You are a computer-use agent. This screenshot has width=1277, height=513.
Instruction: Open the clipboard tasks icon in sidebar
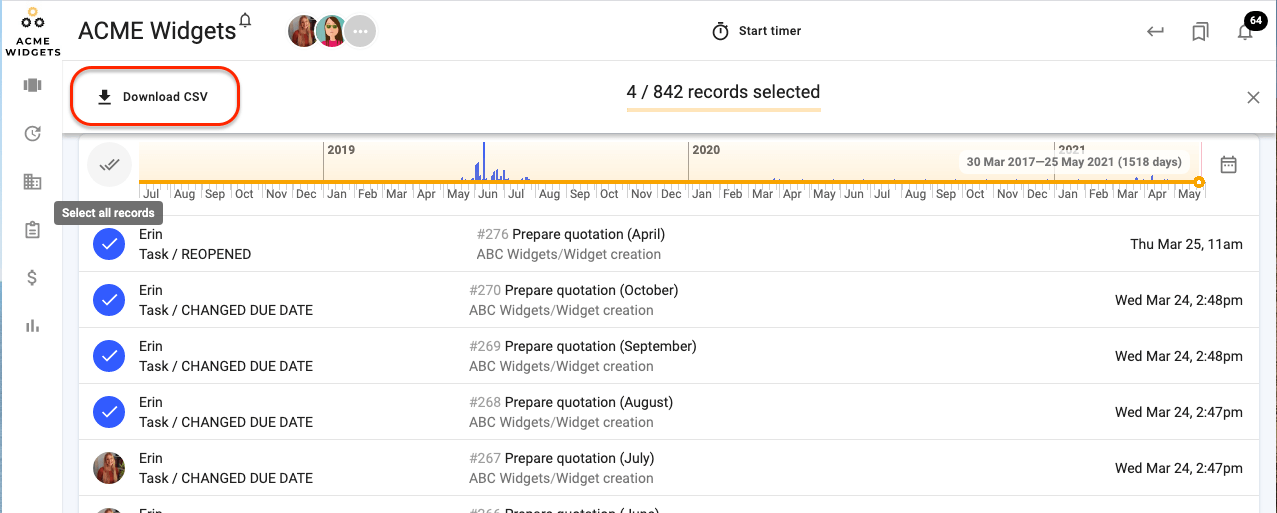click(x=32, y=230)
